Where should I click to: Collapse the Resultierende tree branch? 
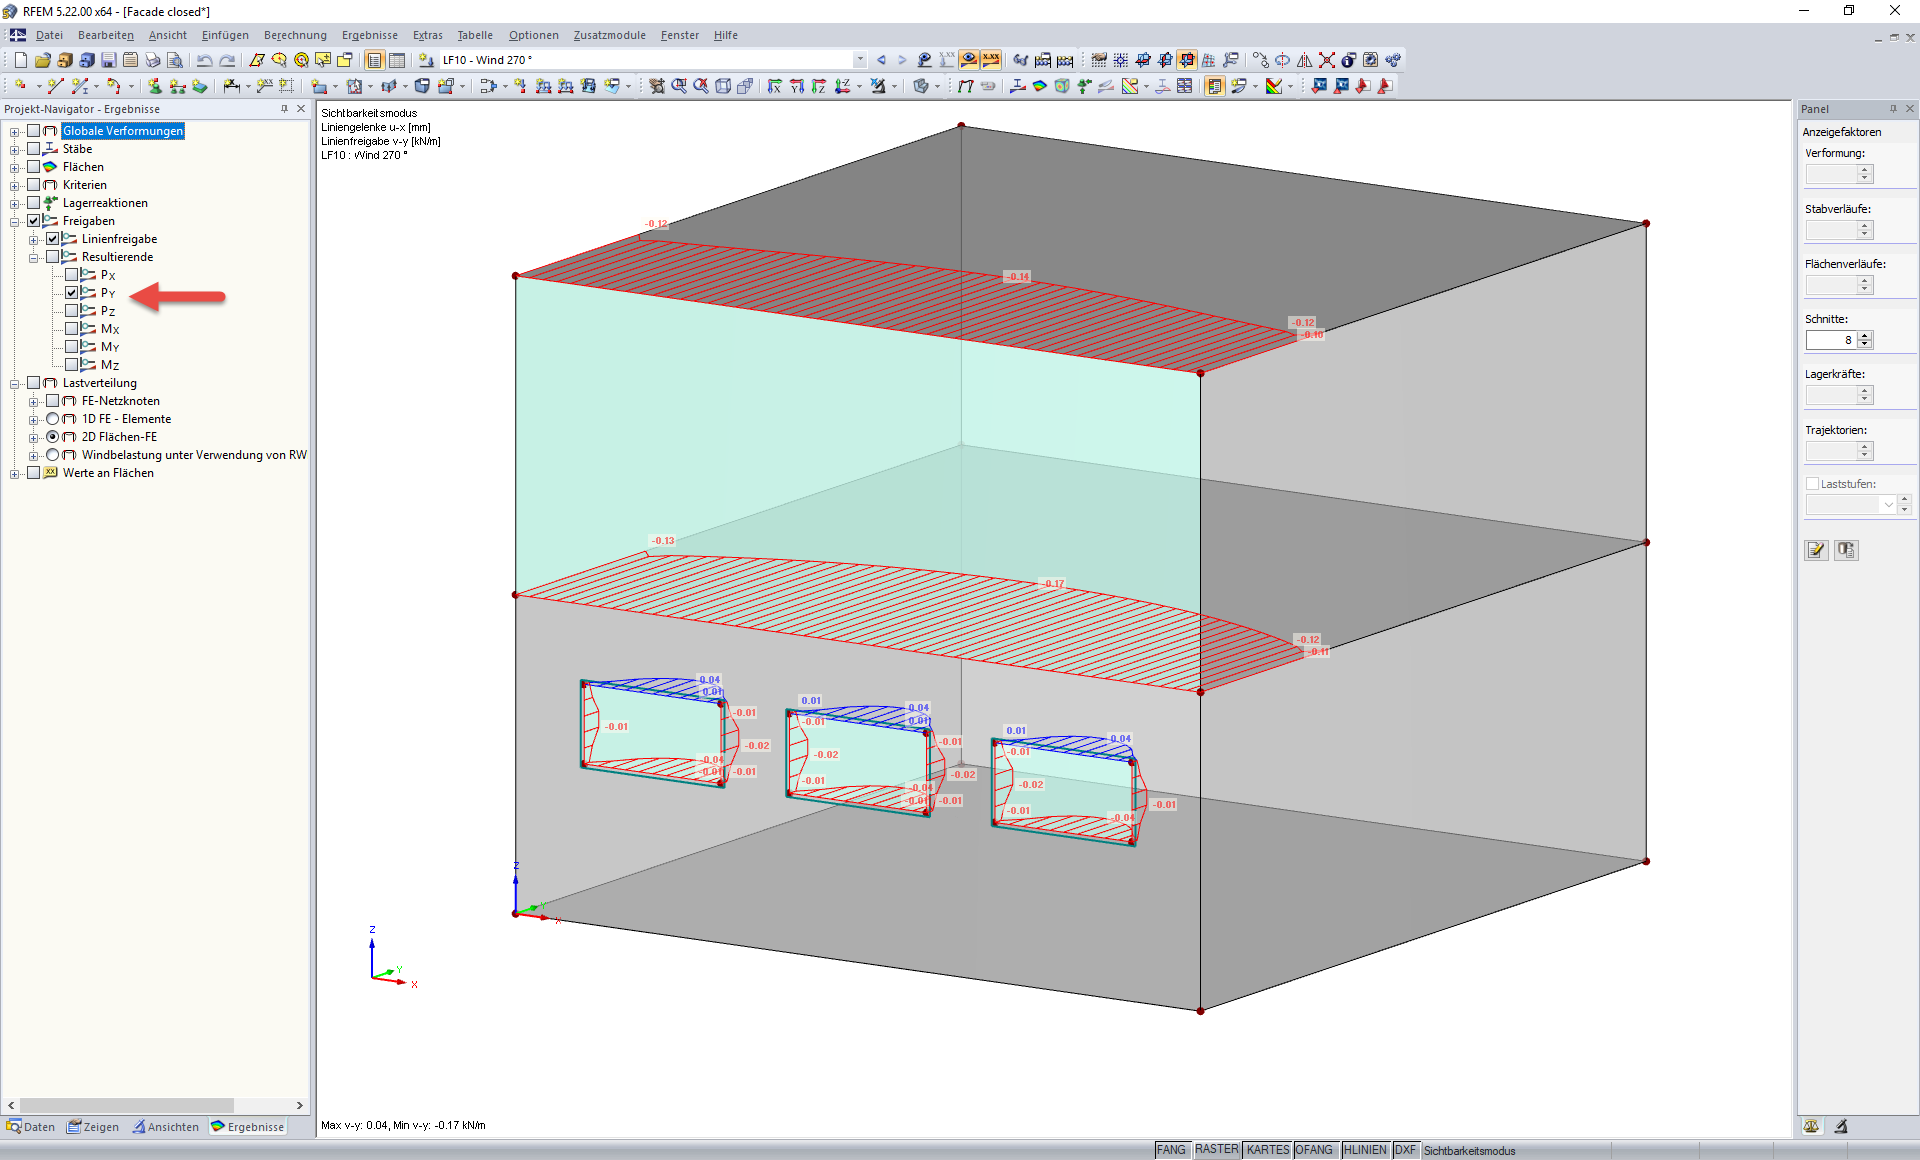pos(34,256)
